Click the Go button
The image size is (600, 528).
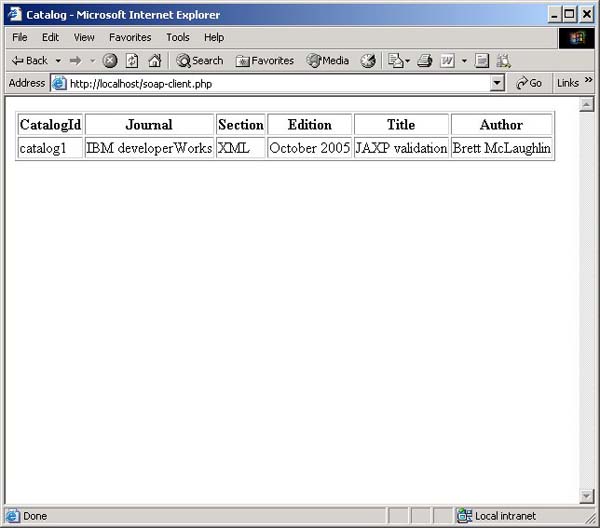pos(528,83)
